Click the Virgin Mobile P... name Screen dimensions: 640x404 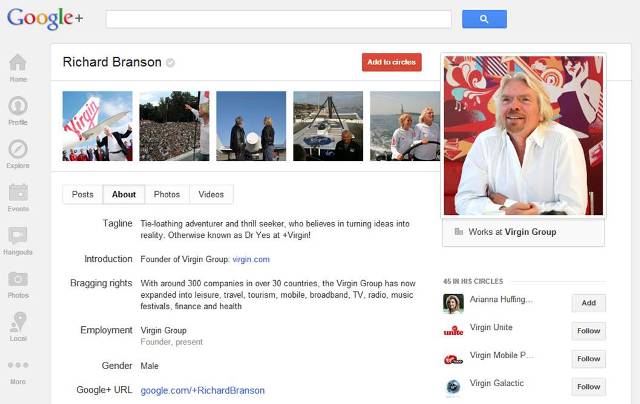(x=501, y=355)
